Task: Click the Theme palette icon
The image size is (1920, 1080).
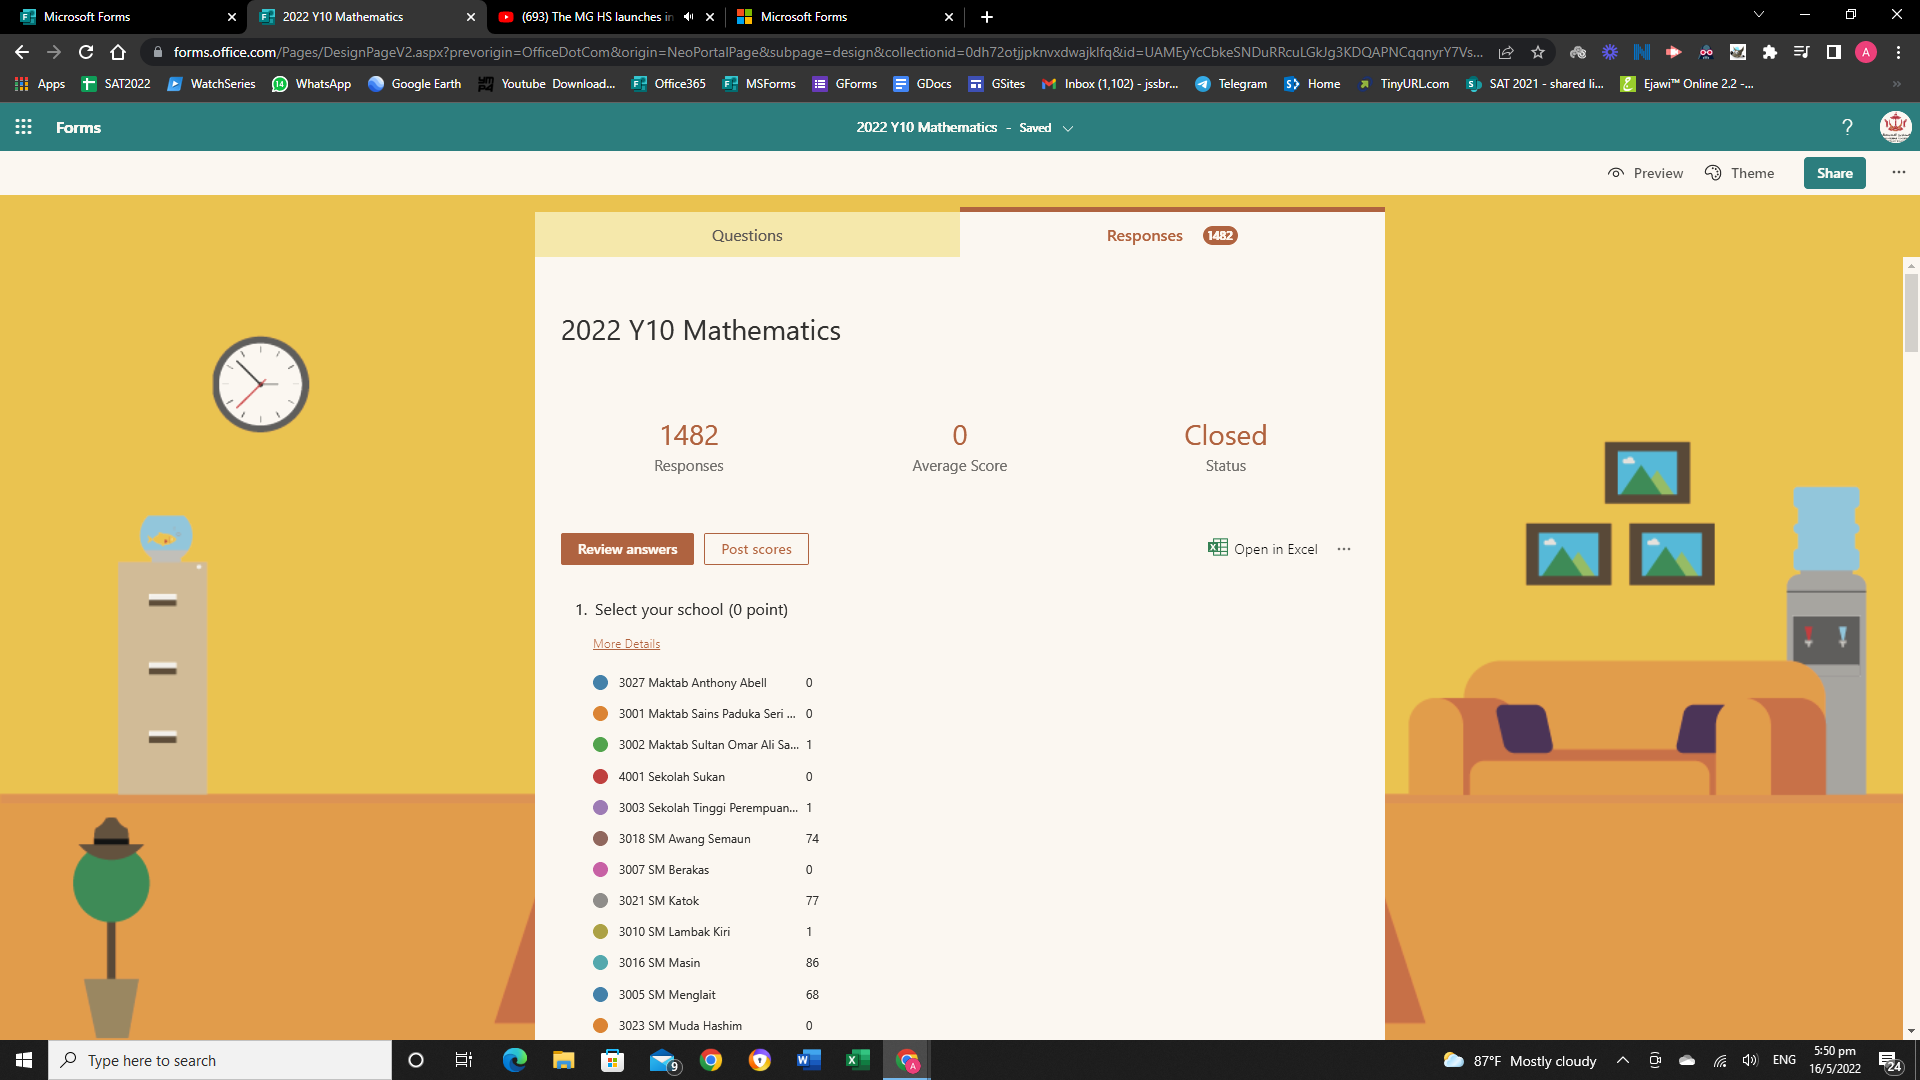Action: pos(1713,172)
